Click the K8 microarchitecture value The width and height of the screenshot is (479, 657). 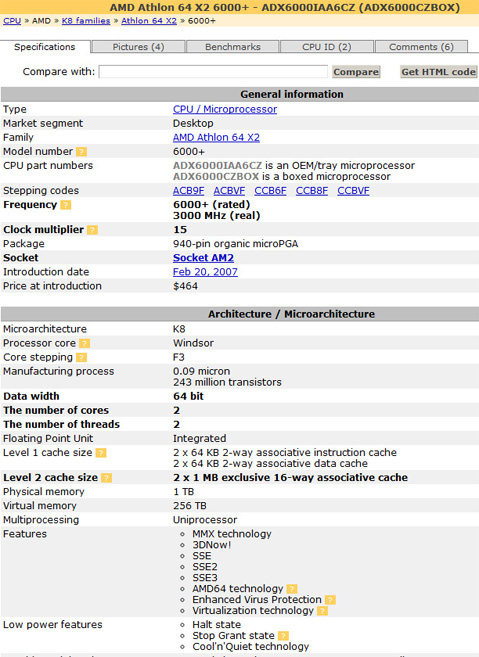(x=179, y=329)
